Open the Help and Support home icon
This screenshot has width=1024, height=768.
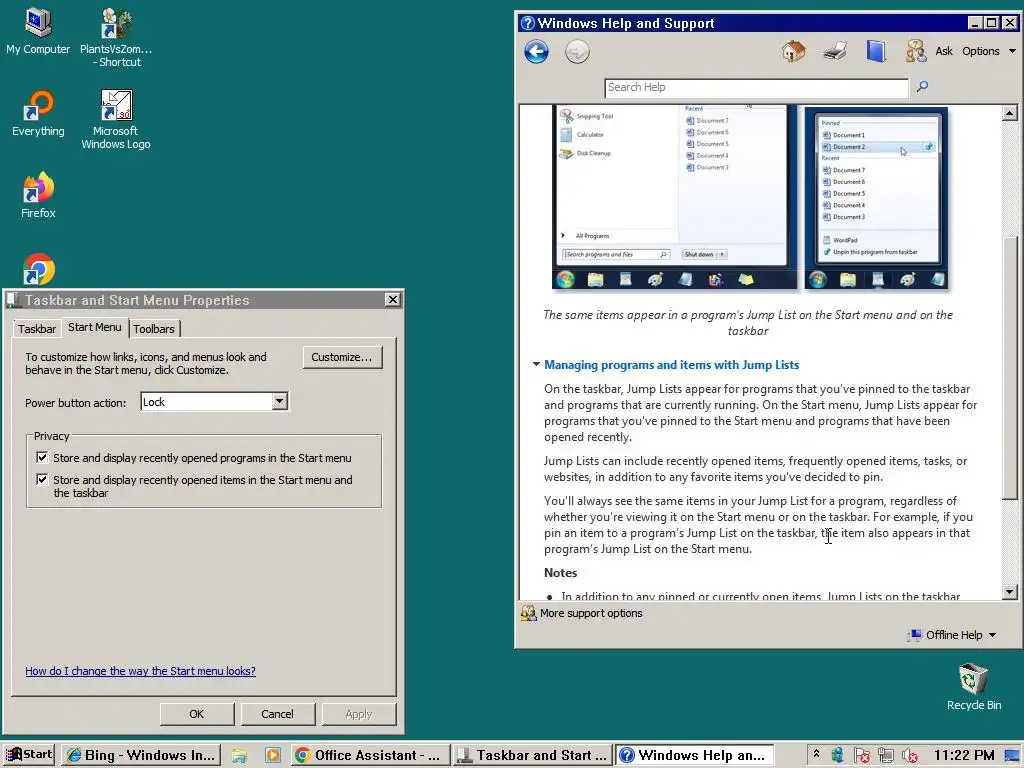[x=793, y=51]
